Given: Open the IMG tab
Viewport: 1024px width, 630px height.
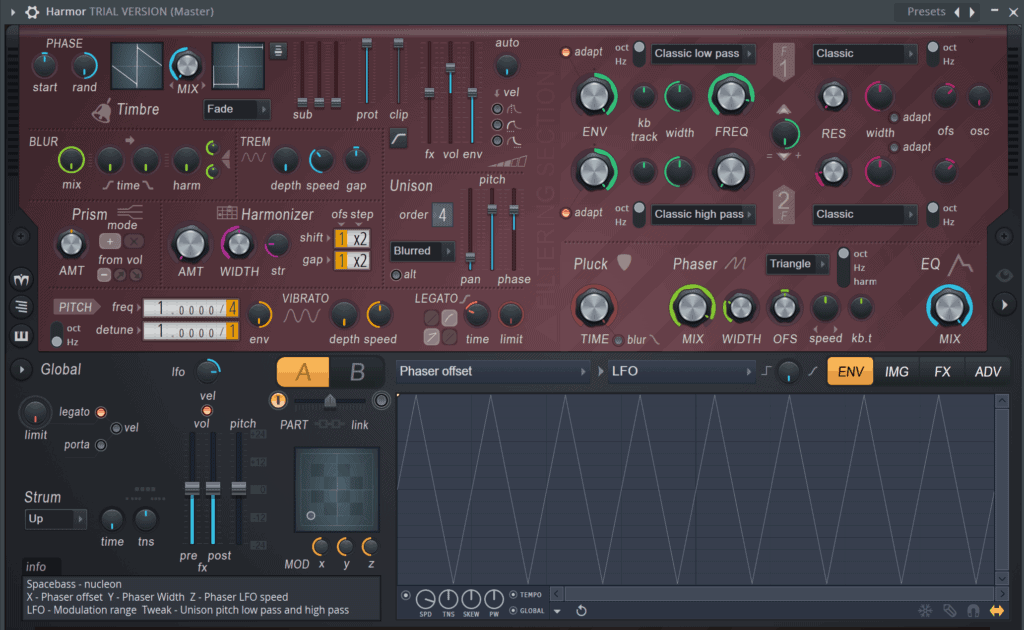Looking at the screenshot, I should [x=896, y=371].
